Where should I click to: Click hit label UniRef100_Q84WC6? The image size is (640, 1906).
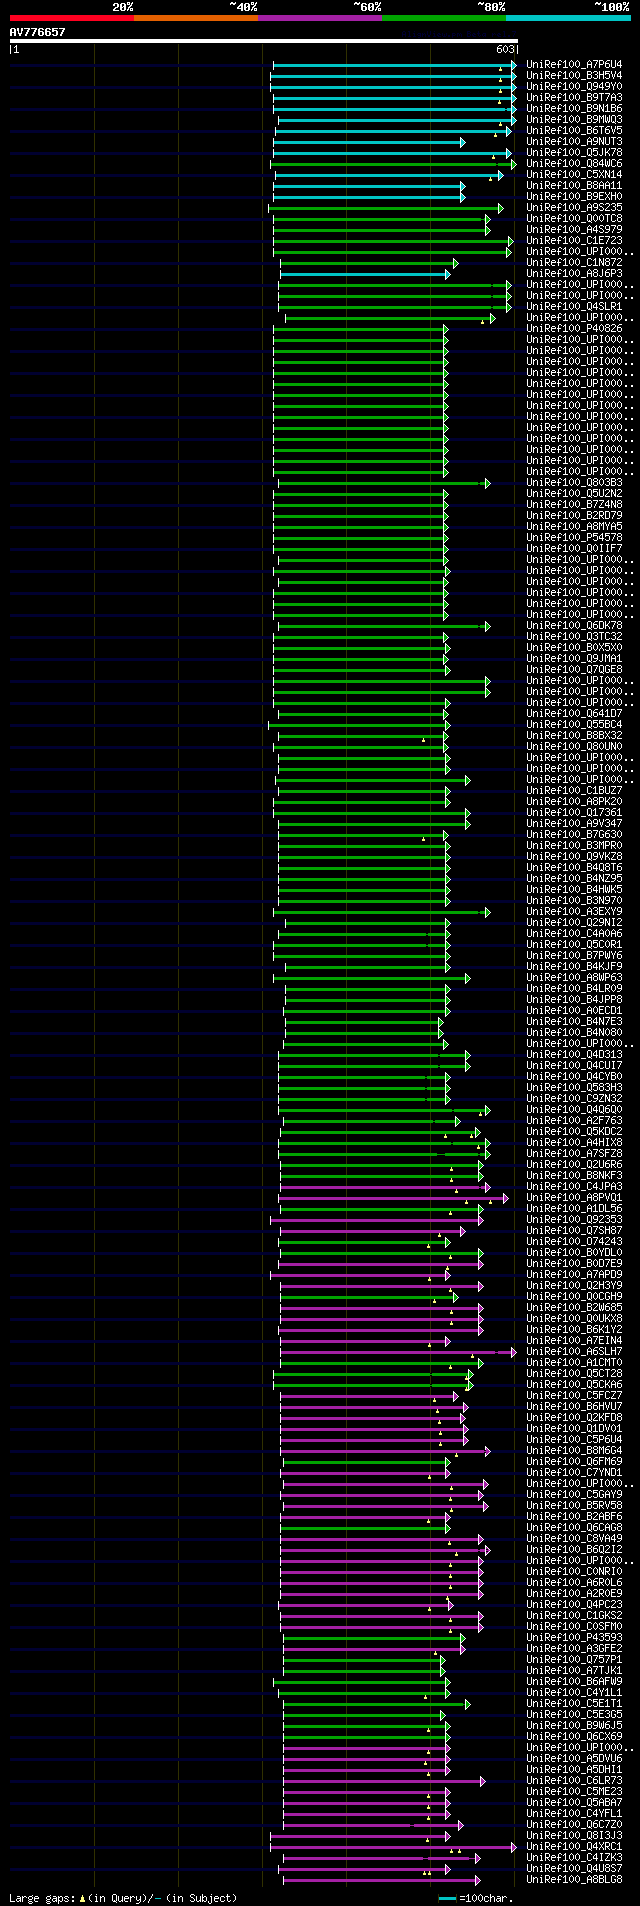[574, 163]
